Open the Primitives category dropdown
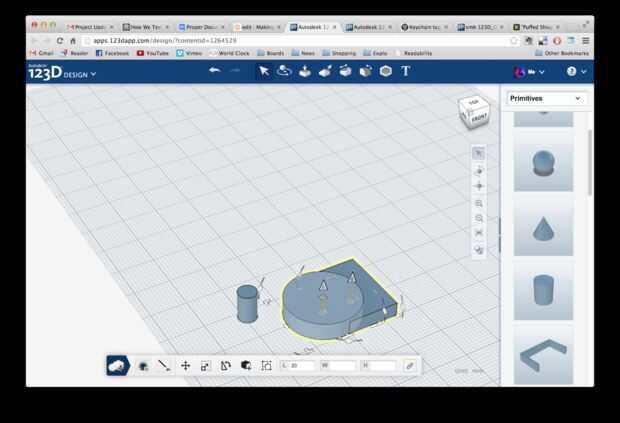The height and width of the screenshot is (423, 620). coord(545,98)
